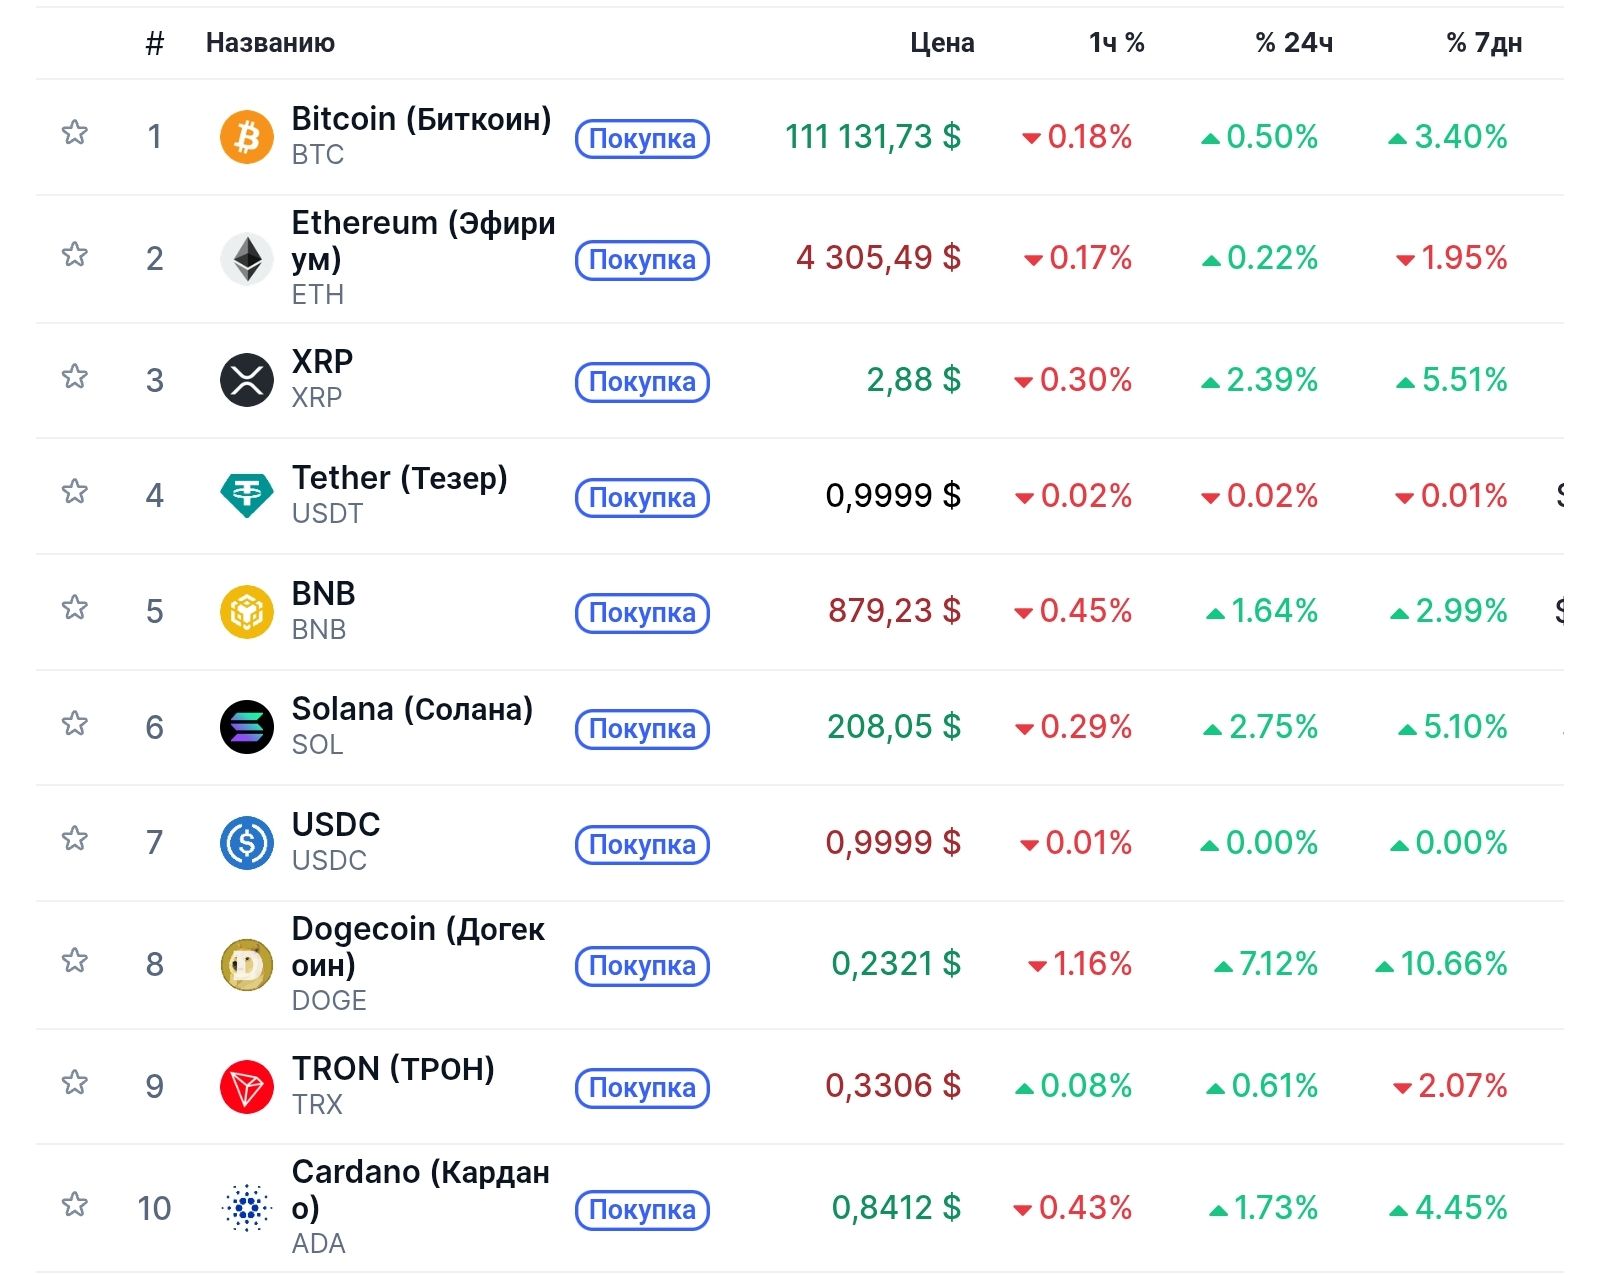Sort by the % 7дн column header
The image size is (1600, 1275).
1483,43
